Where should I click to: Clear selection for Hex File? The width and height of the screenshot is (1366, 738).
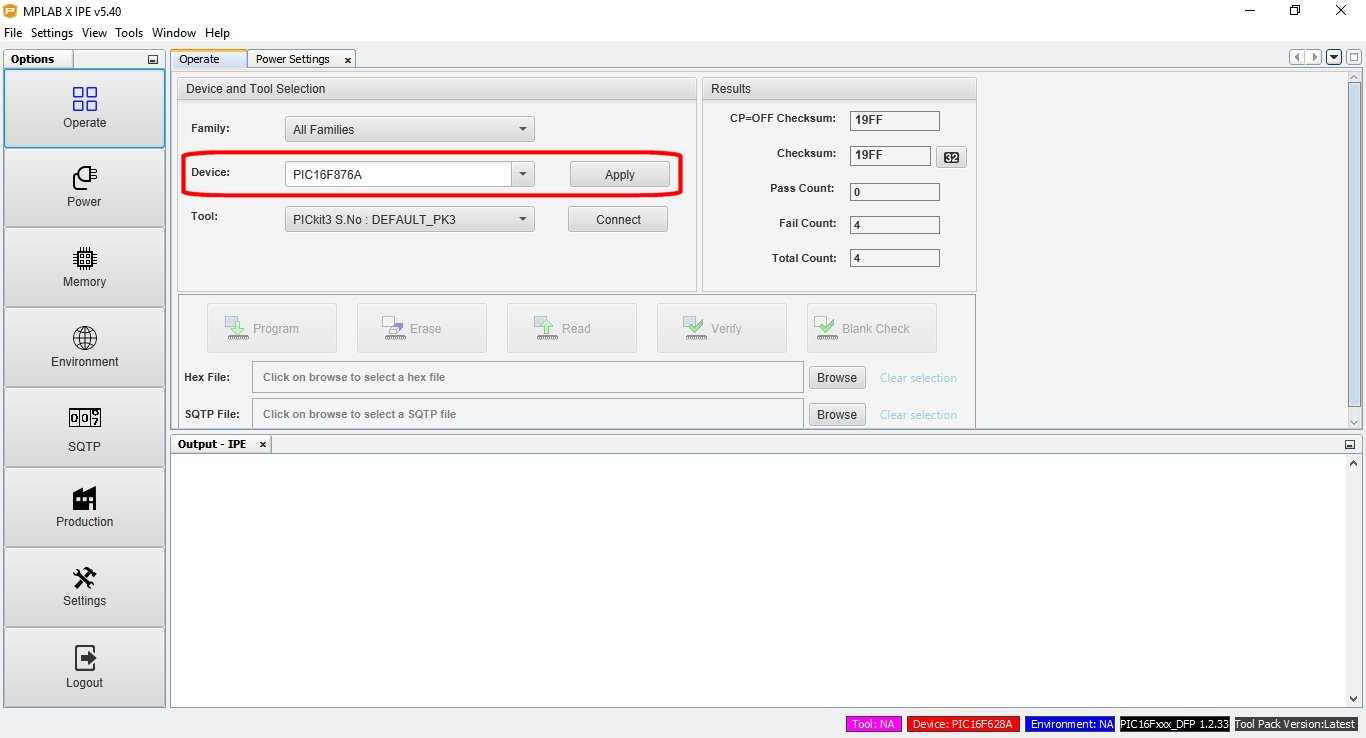[918, 378]
